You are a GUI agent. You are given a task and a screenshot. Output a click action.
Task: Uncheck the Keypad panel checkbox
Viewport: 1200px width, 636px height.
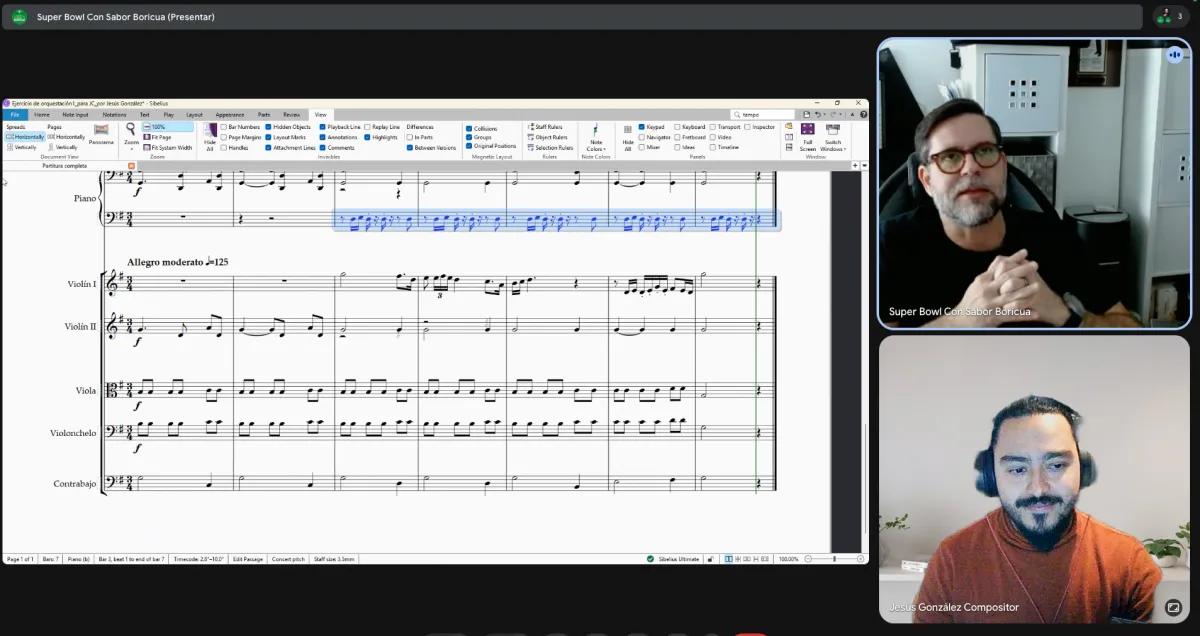pyautogui.click(x=642, y=127)
